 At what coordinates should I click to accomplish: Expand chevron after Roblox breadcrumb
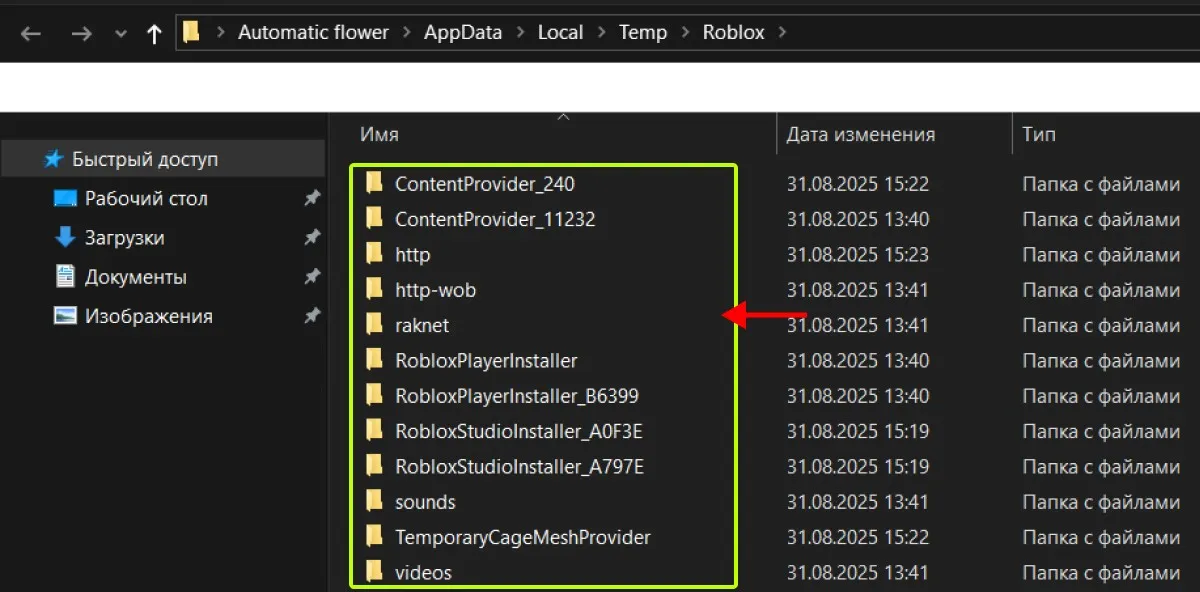[782, 33]
